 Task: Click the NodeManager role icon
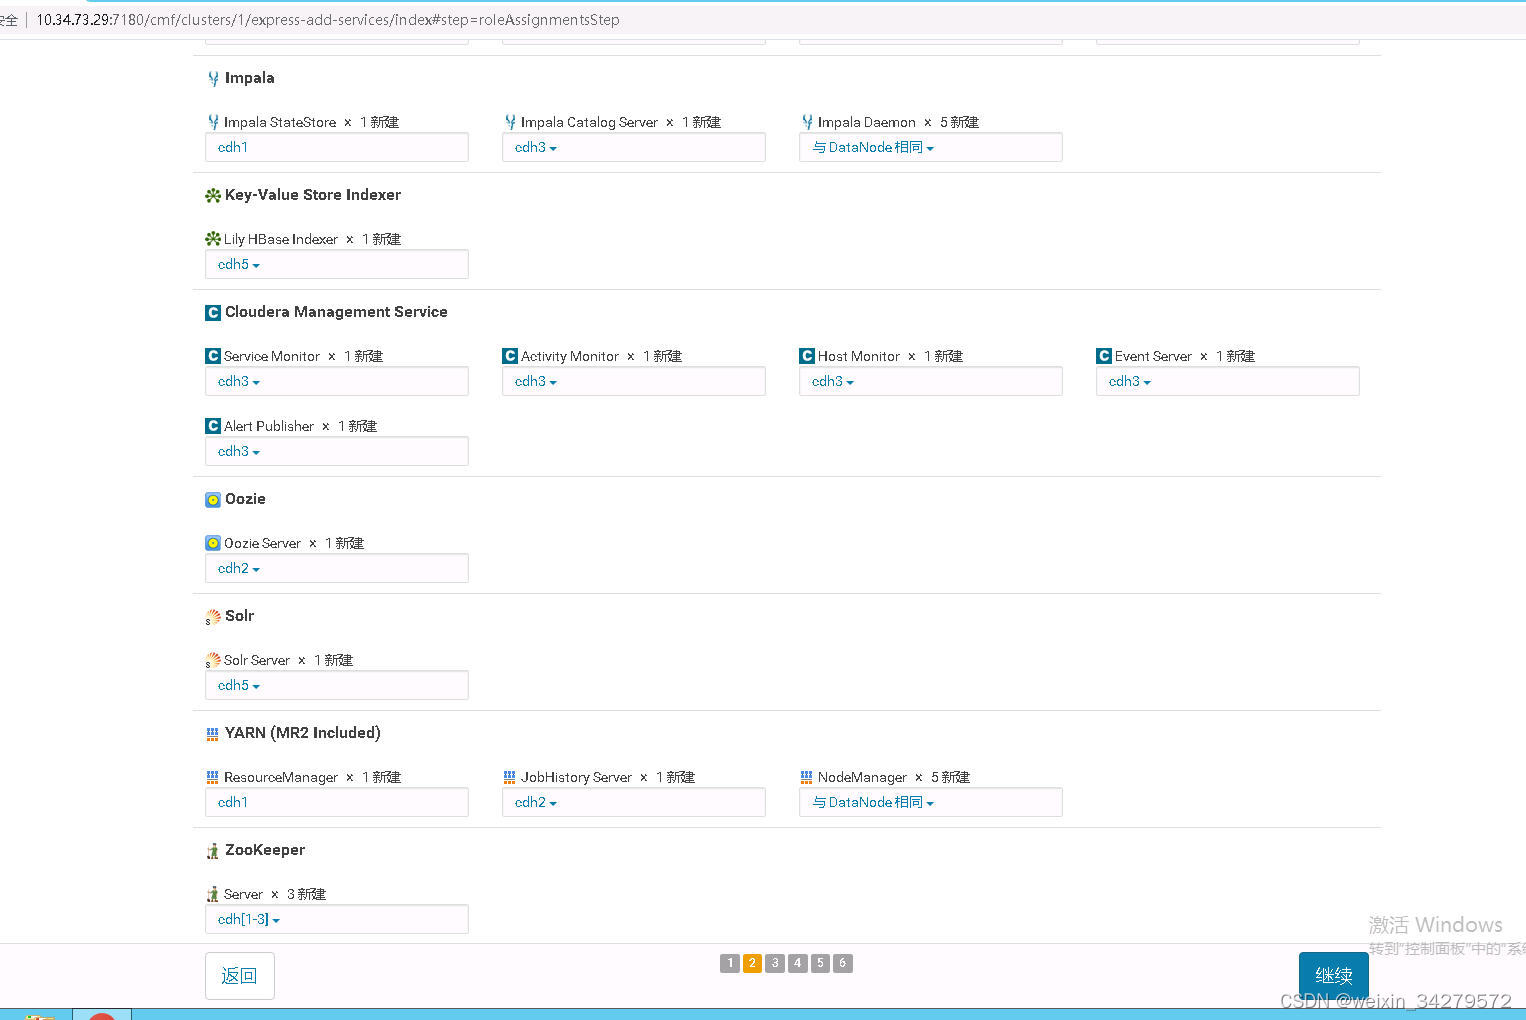coord(807,777)
